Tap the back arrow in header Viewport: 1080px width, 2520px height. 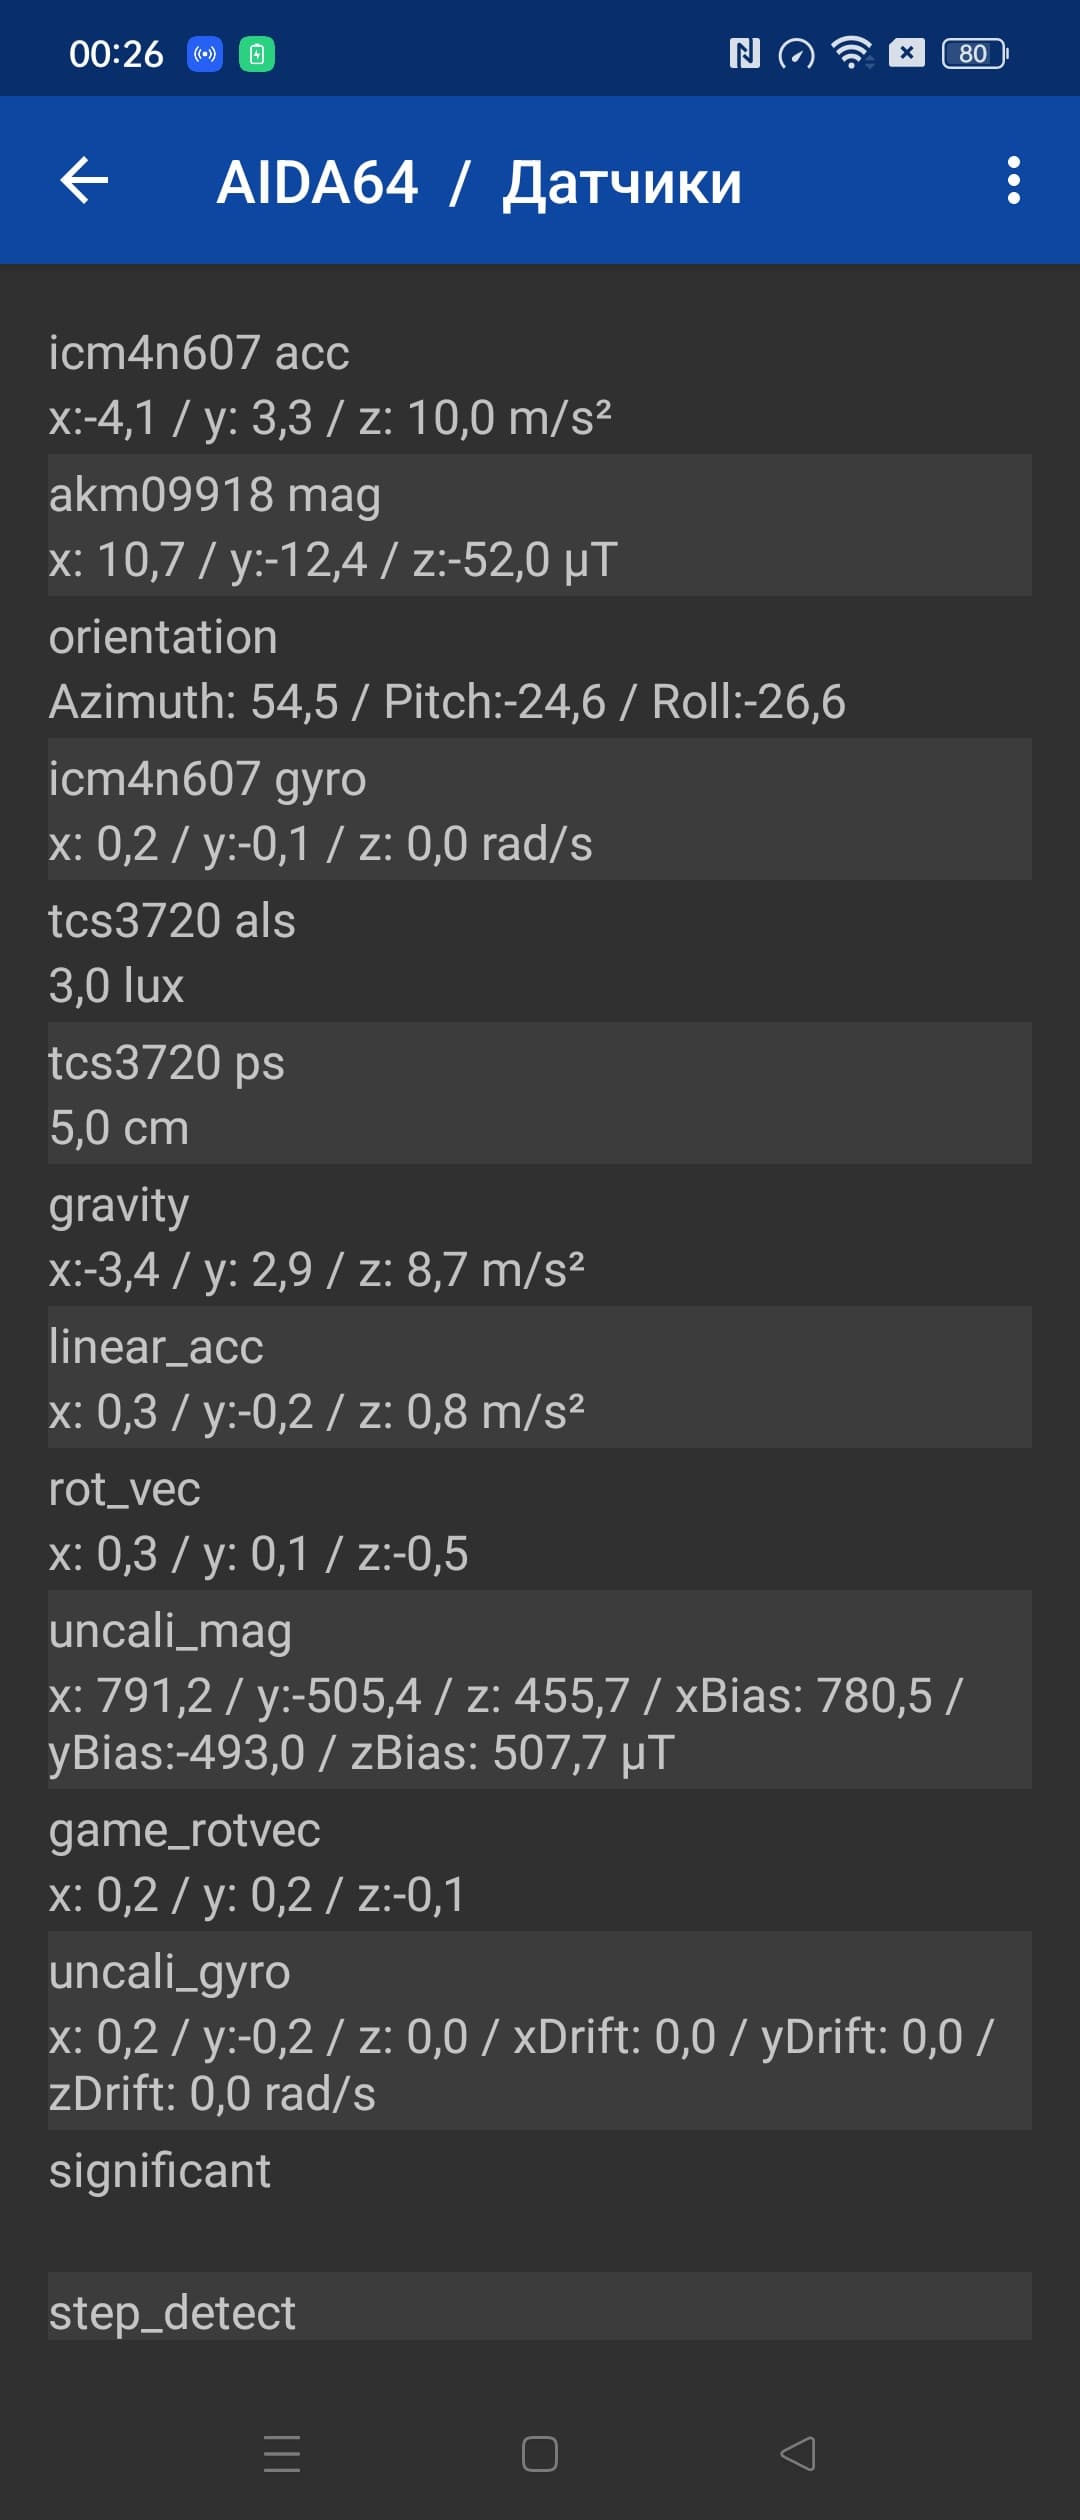point(85,181)
